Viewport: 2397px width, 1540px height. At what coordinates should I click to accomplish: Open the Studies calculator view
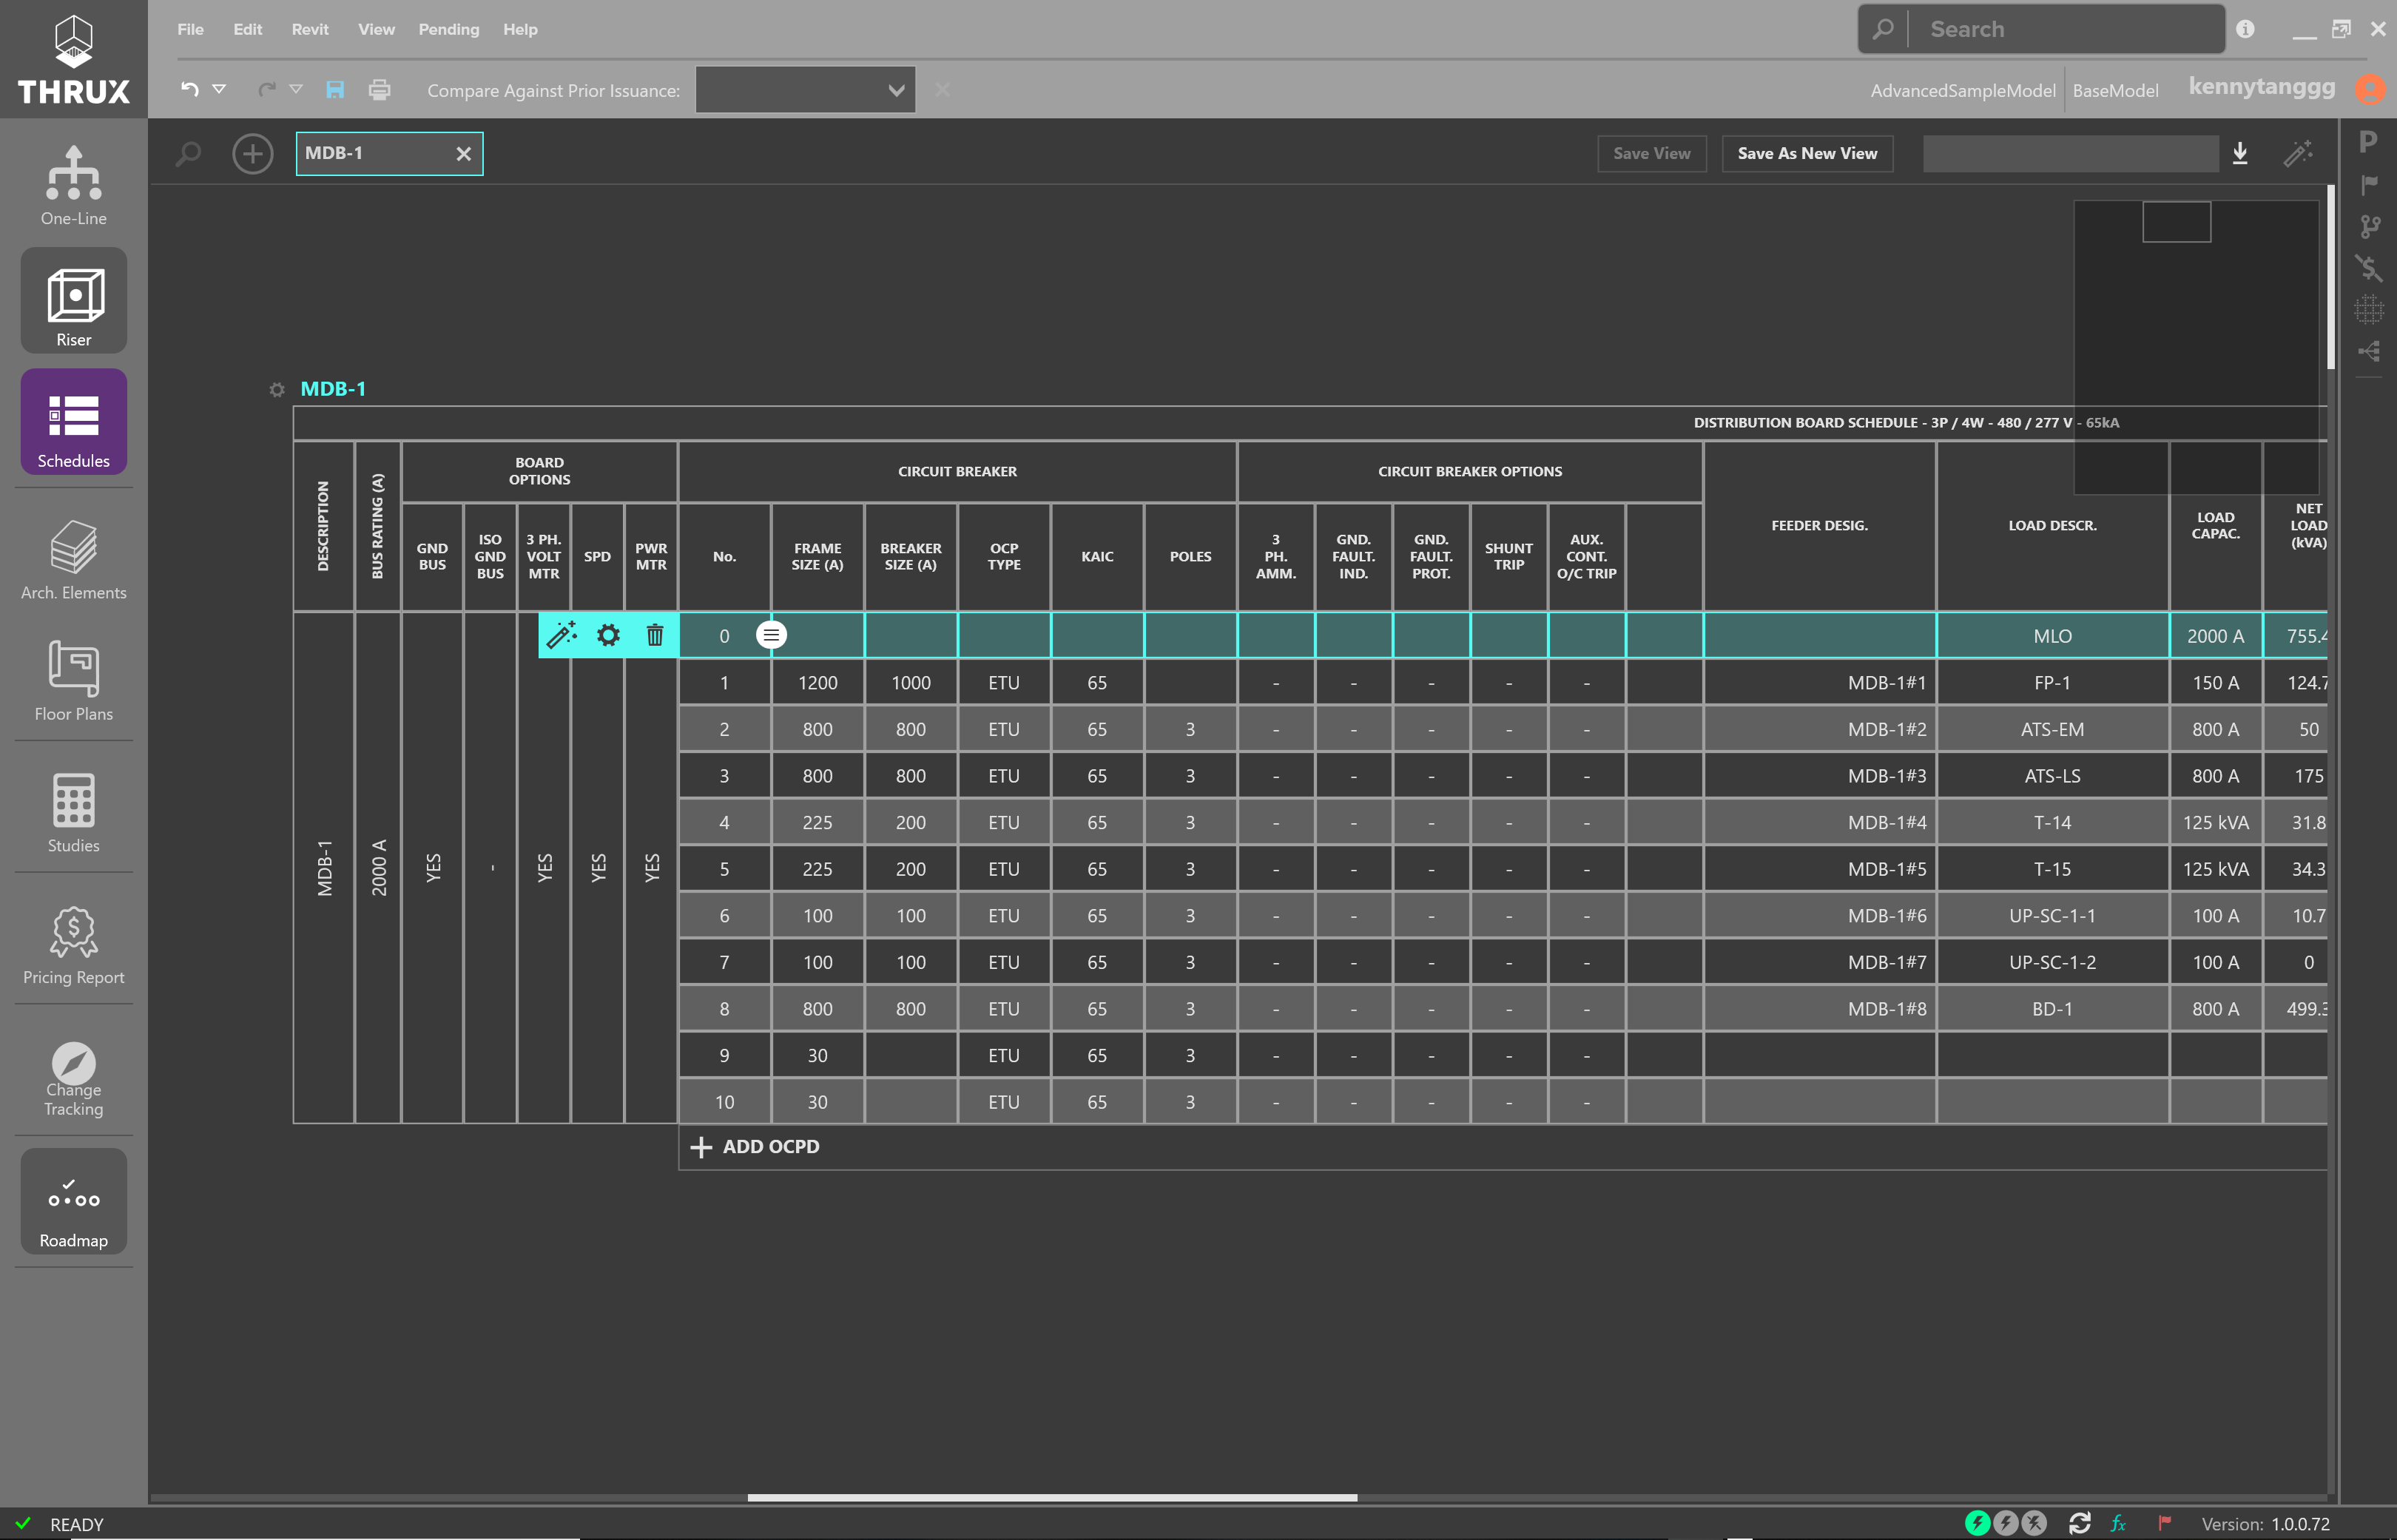click(x=73, y=813)
